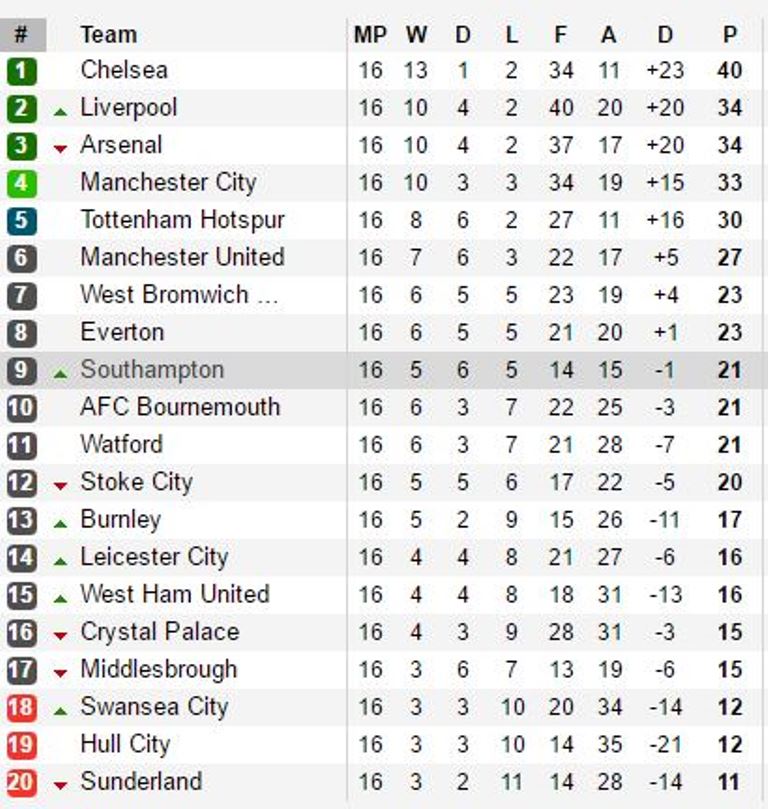The width and height of the screenshot is (768, 809).
Task: Click Southampton's green up arrow indicator
Action: pos(60,373)
